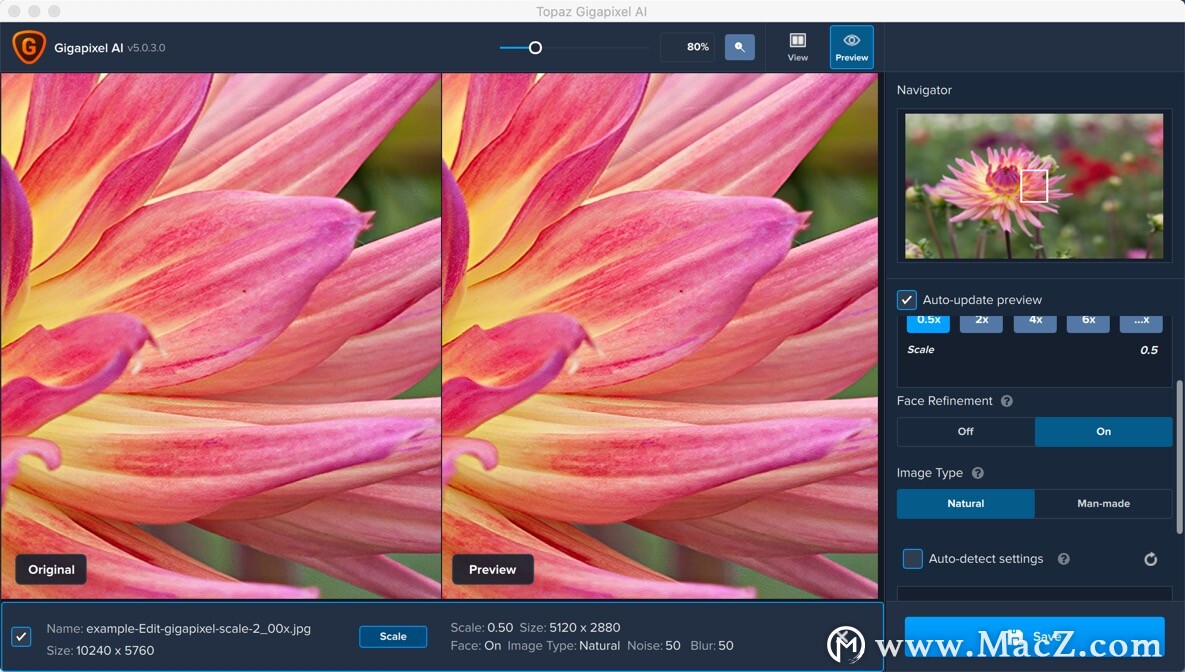Image resolution: width=1185 pixels, height=672 pixels.
Task: Click the blue Save button
Action: click(1034, 637)
